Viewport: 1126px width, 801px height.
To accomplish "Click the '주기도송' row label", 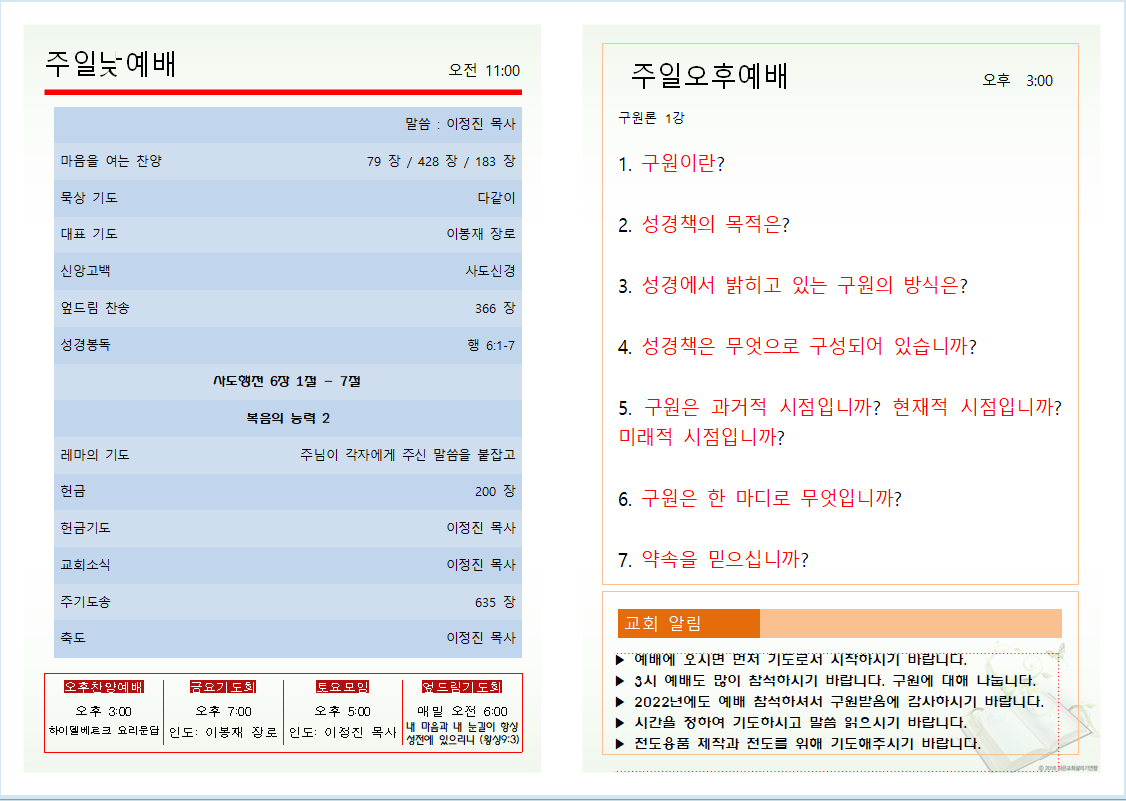I will click(x=85, y=602).
